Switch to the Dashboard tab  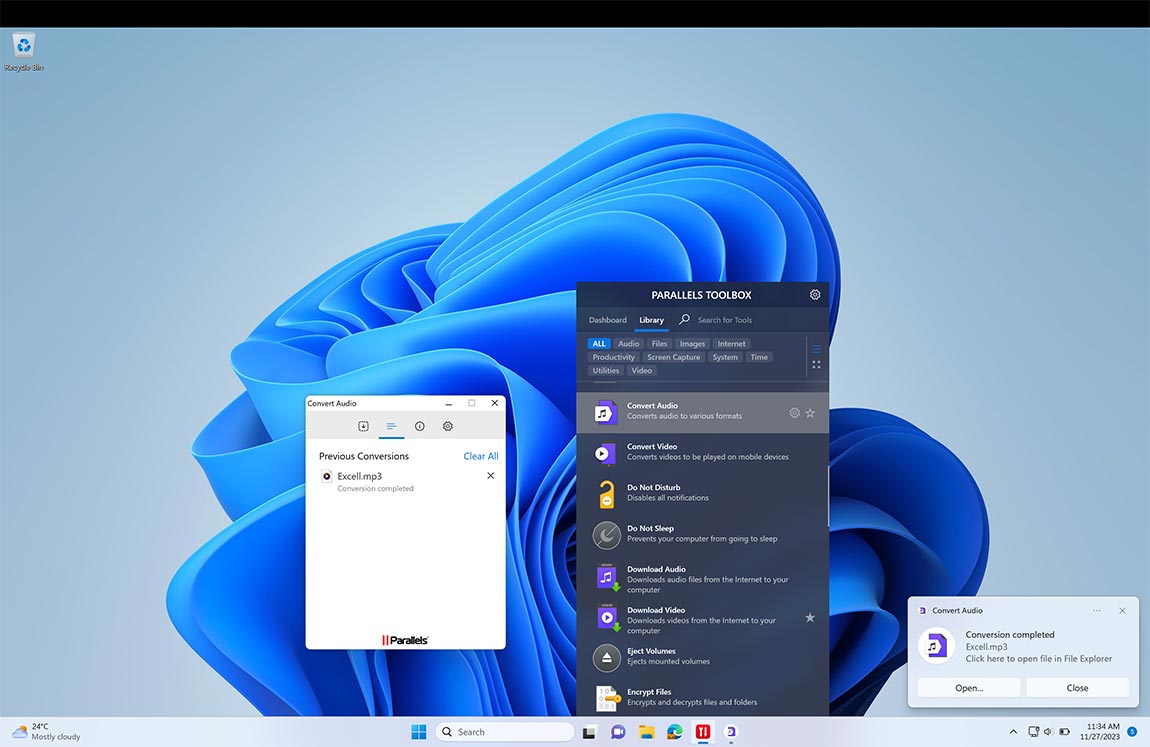[607, 320]
